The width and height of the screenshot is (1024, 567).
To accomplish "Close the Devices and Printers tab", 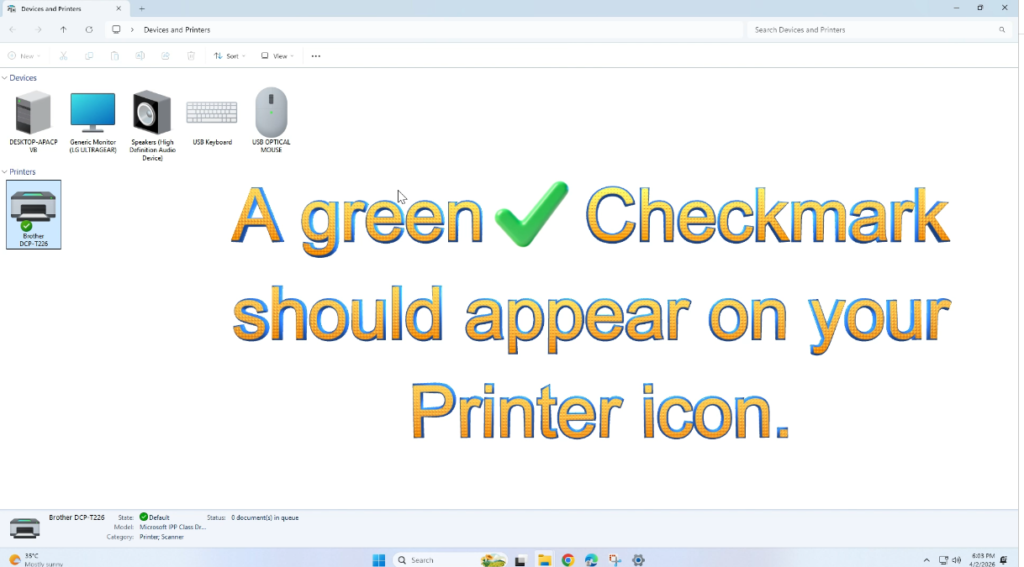I will (118, 9).
